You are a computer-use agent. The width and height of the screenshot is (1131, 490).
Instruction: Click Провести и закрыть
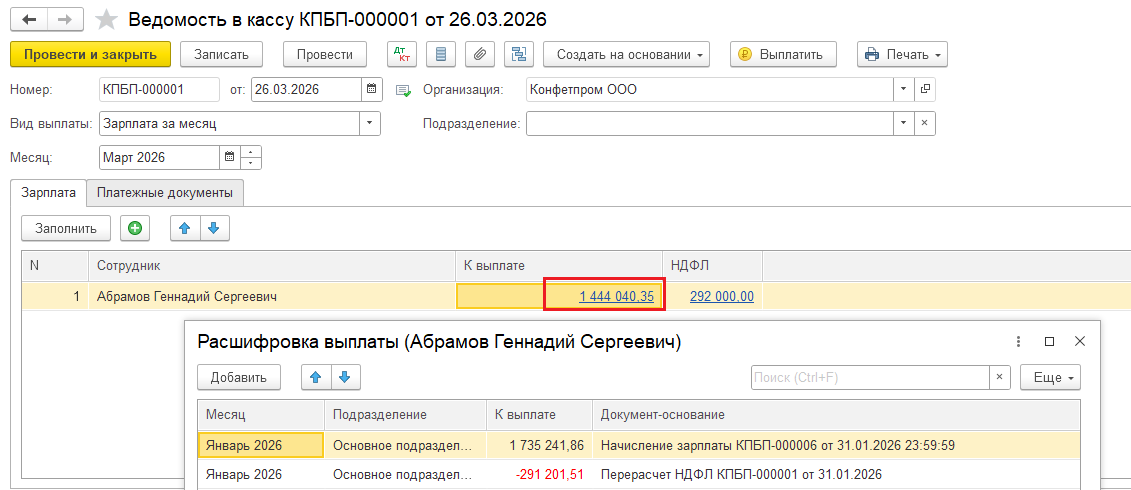point(90,54)
